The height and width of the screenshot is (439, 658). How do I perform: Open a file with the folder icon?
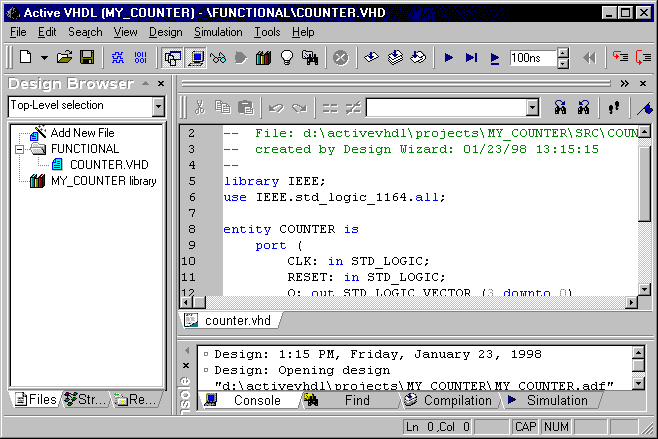coord(65,58)
